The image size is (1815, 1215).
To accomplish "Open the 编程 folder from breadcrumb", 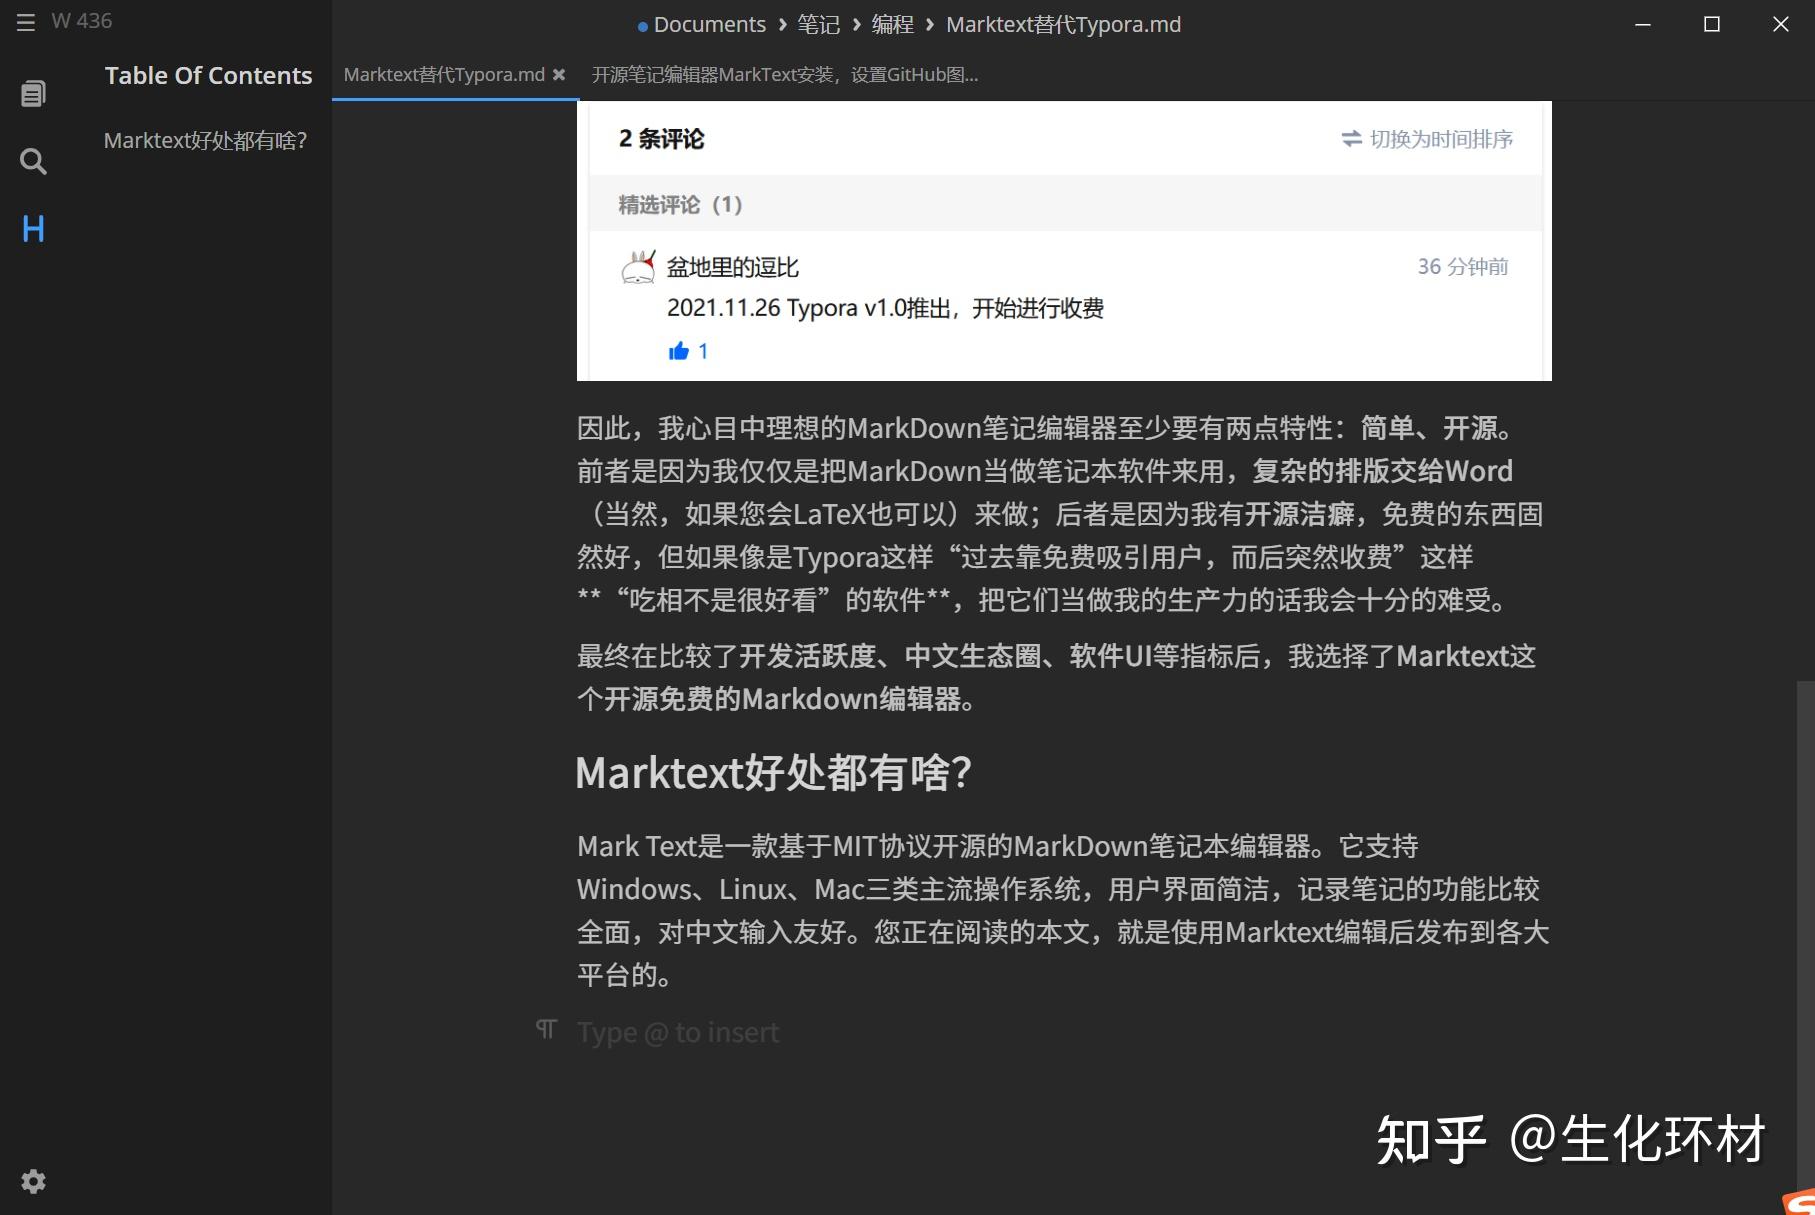I will (x=891, y=24).
